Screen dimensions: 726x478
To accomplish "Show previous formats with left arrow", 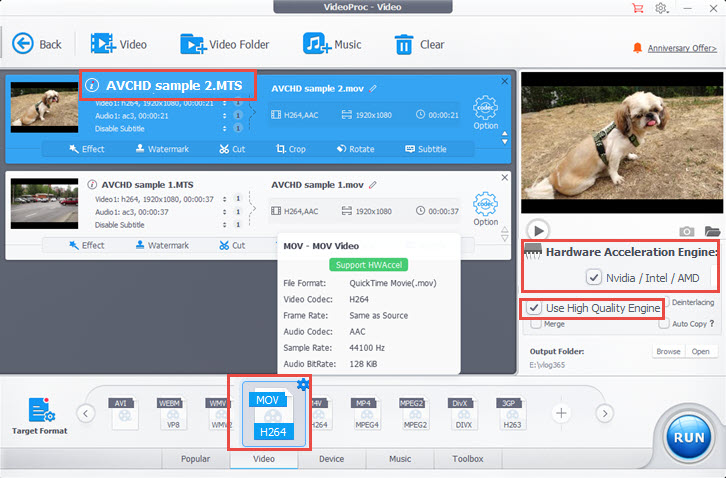I will pos(86,413).
